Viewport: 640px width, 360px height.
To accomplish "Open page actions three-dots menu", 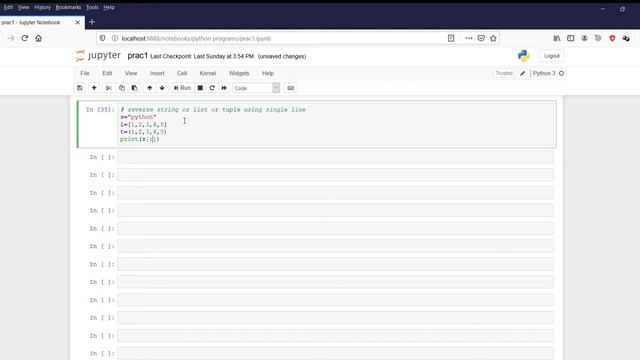I will [x=469, y=38].
